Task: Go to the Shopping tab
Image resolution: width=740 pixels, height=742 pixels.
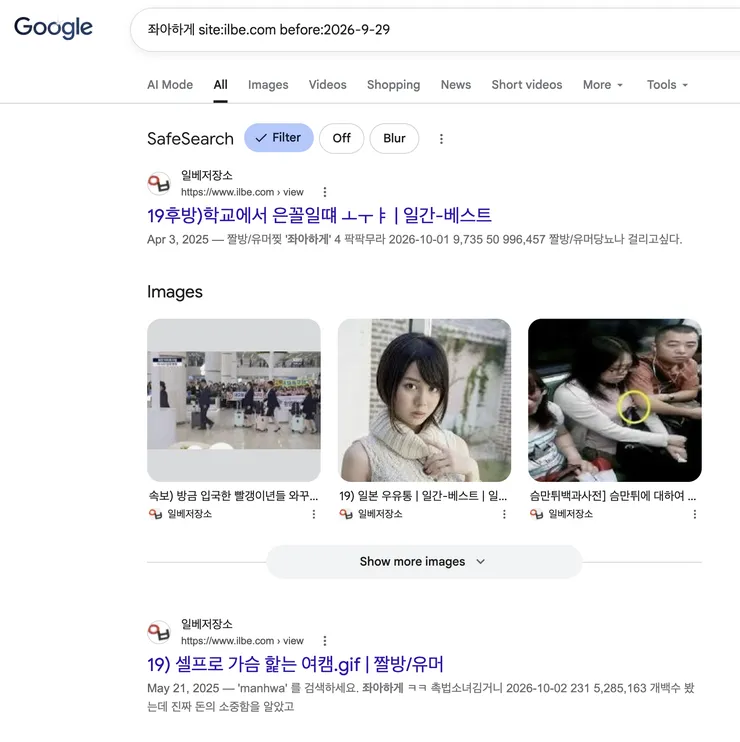Action: (x=393, y=85)
